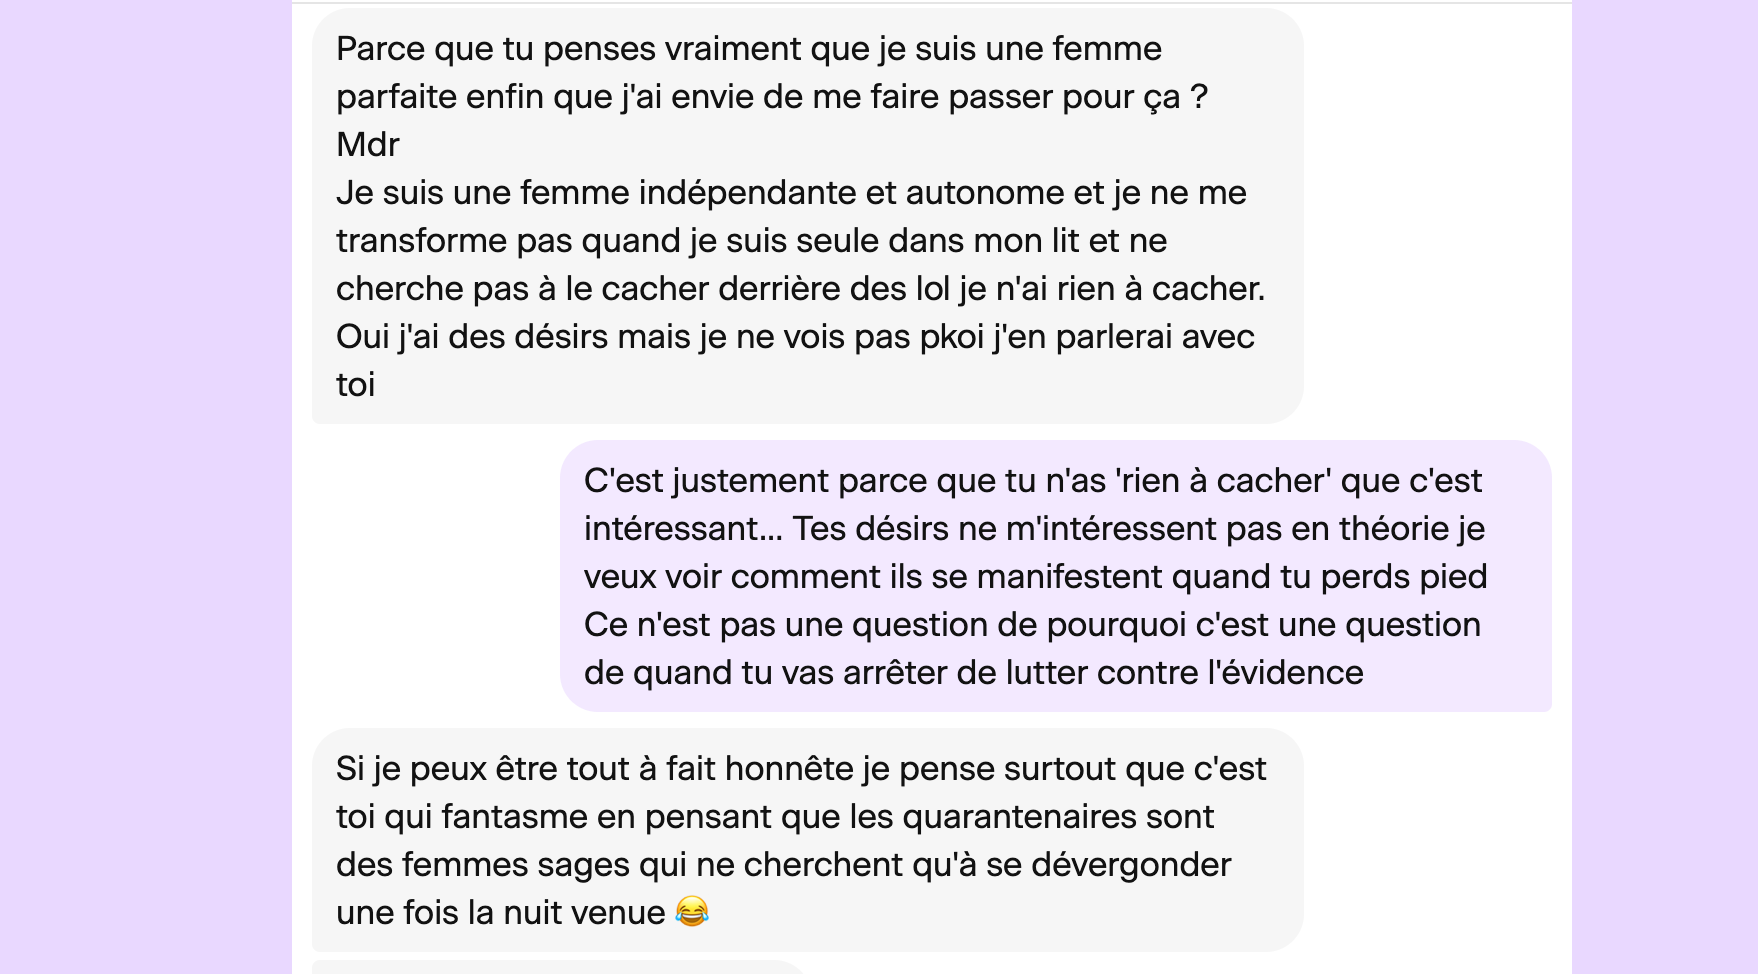Click the line starting "transforme pas quand je suis"
Screen dimensions: 1758x974
pos(751,241)
